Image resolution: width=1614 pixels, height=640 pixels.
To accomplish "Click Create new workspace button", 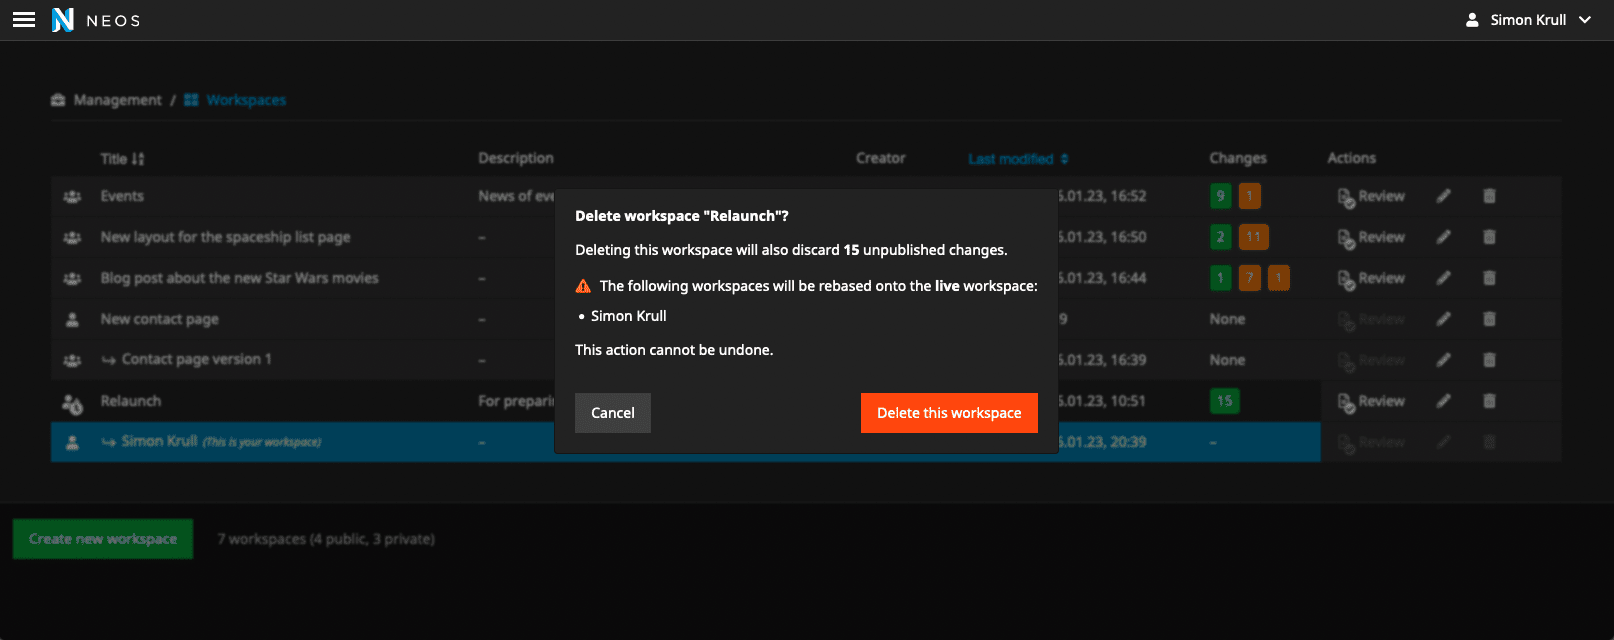I will pyautogui.click(x=103, y=539).
